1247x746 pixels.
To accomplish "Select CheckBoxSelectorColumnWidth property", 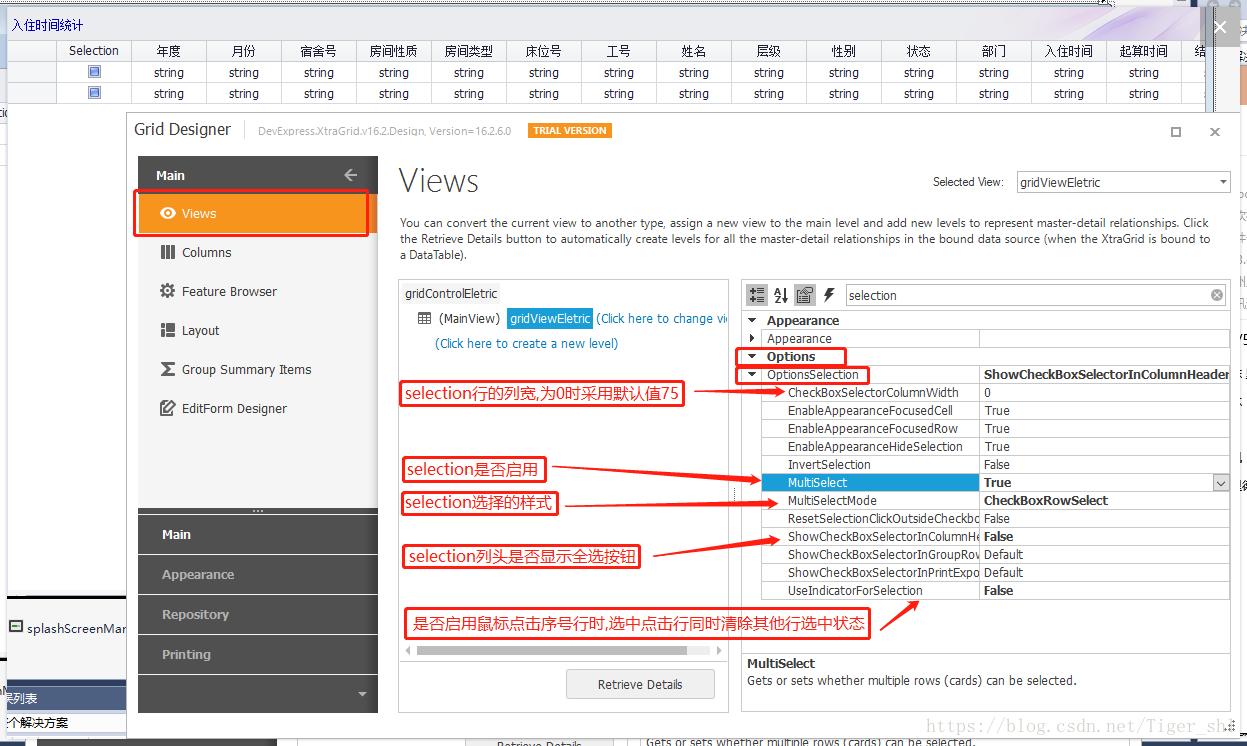I will pyautogui.click(x=873, y=393).
